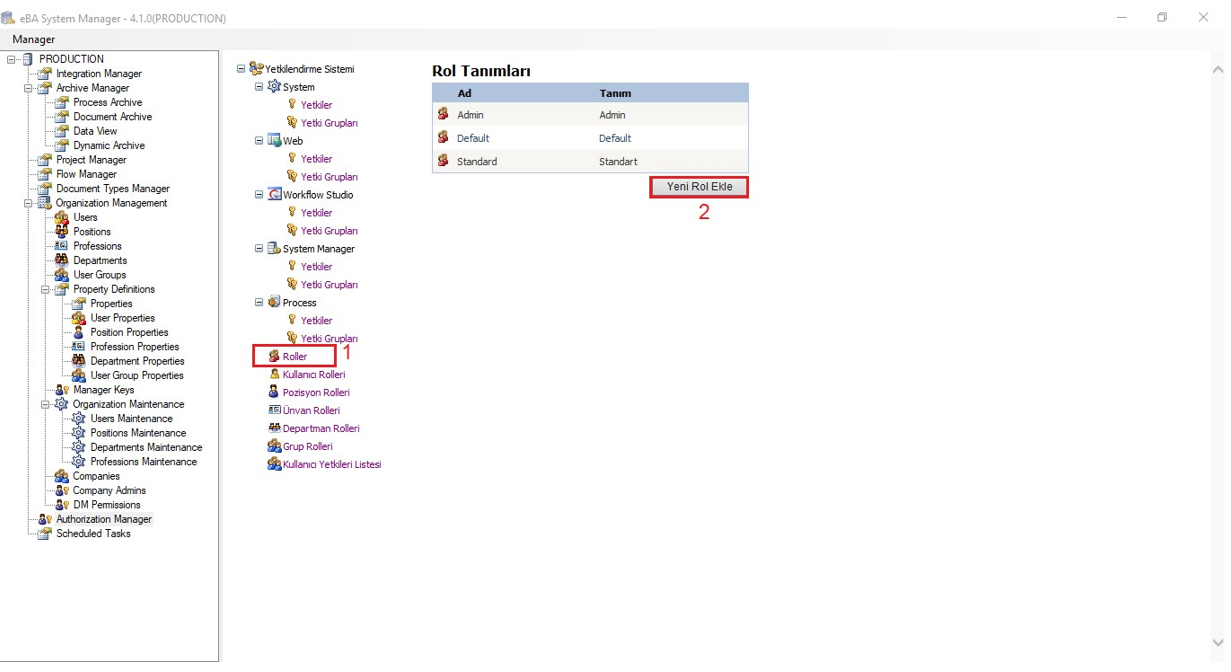The image size is (1231, 672).
Task: Collapse the Archive Manager tree node
Action: [x=29, y=88]
